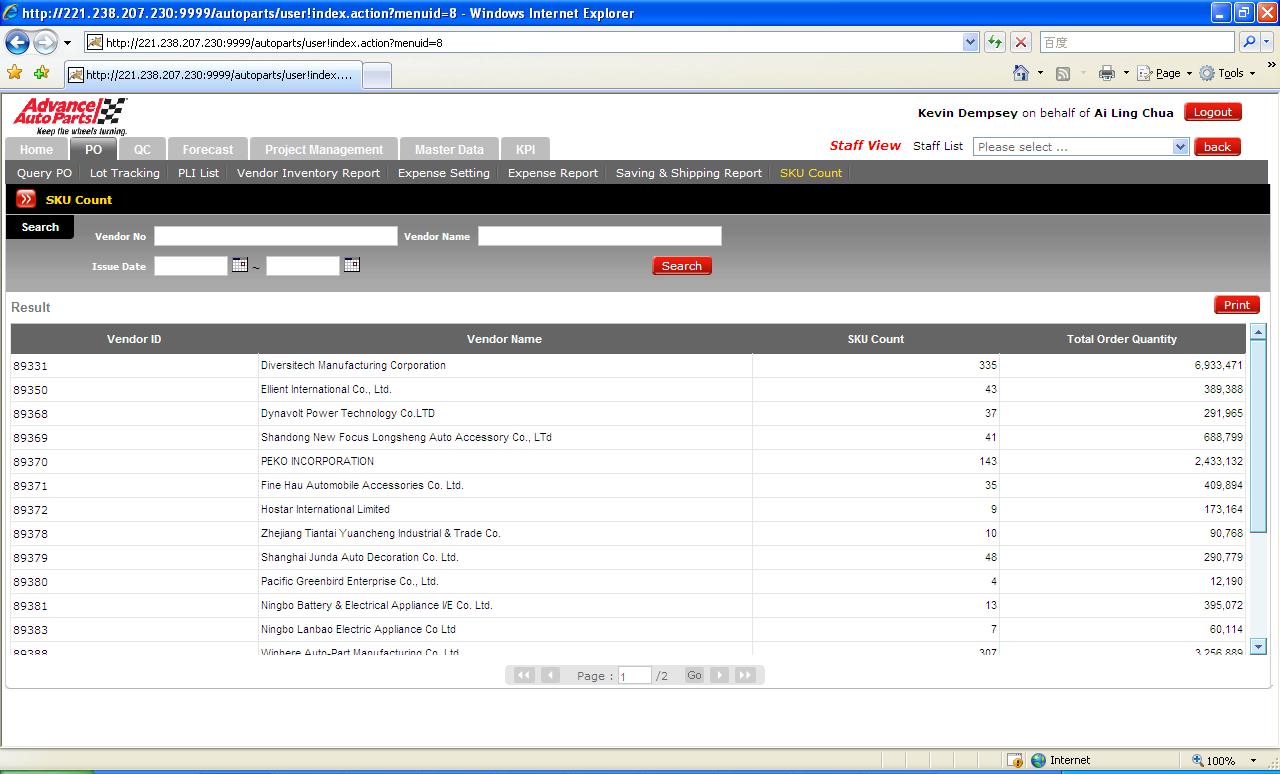Open Vendor Inventory Report submenu

[x=308, y=173]
